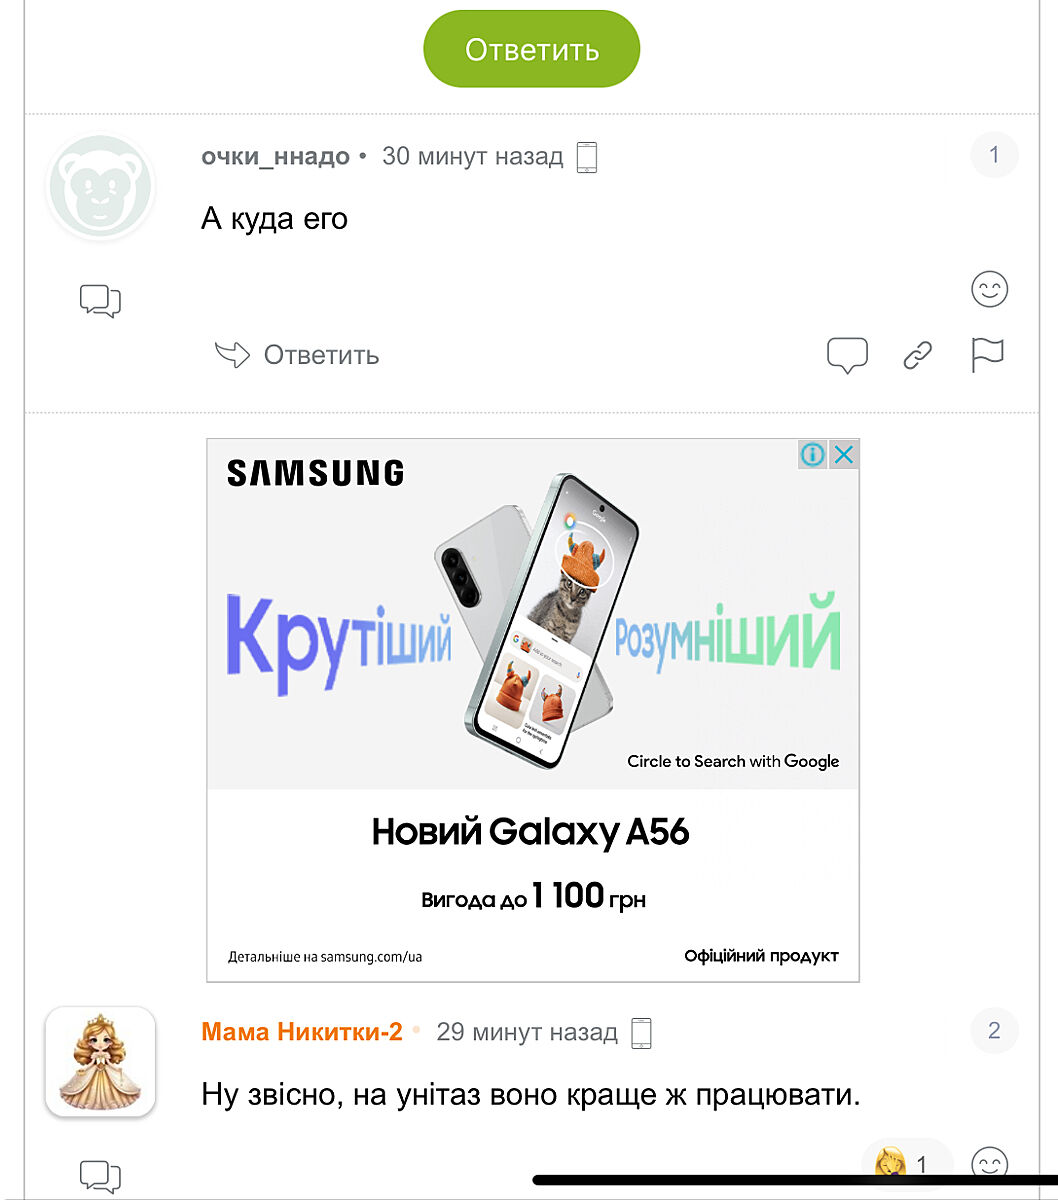Viewport: 1058px width, 1200px height.
Task: Reply to очки_ннадо comment via Ответить
Action: [297, 355]
